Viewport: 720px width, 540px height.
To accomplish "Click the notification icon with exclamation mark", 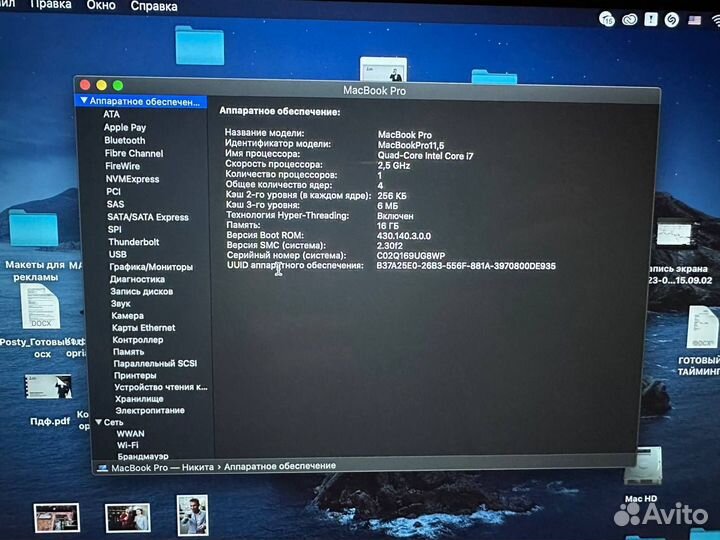I will point(651,19).
